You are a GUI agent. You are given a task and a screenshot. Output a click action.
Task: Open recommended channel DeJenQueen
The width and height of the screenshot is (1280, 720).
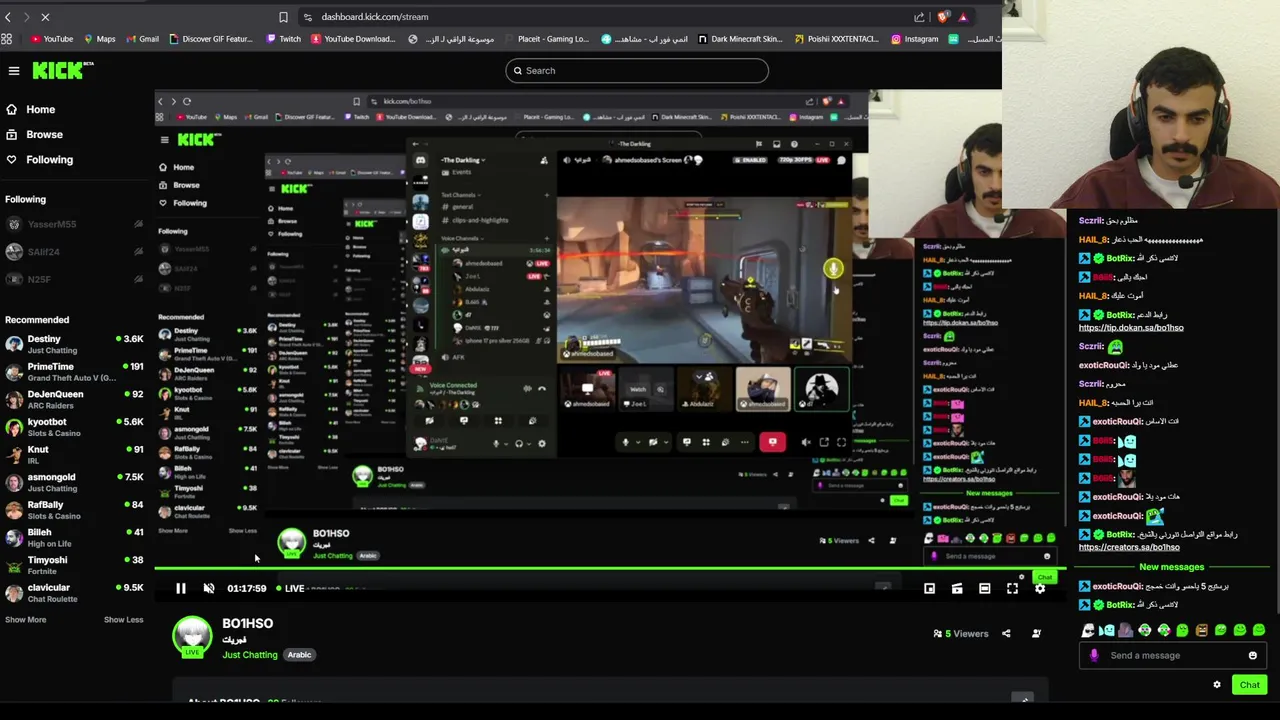point(75,399)
